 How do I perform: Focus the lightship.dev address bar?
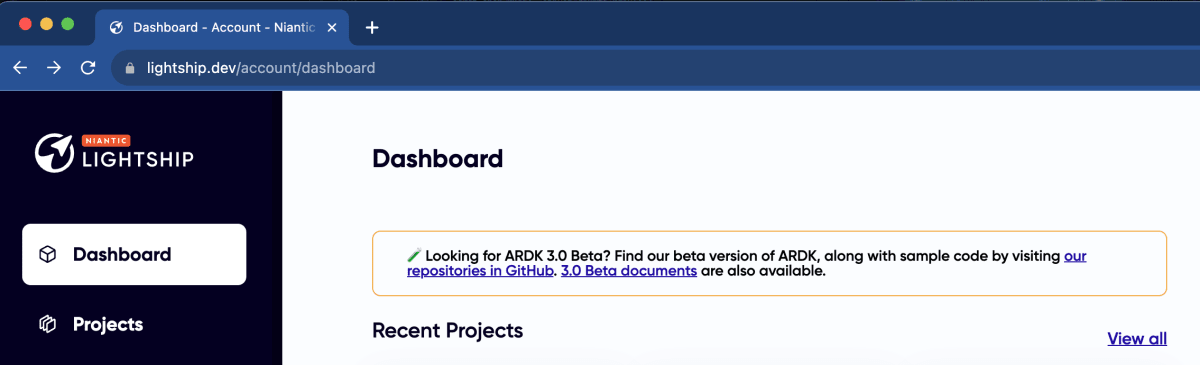tap(650, 68)
